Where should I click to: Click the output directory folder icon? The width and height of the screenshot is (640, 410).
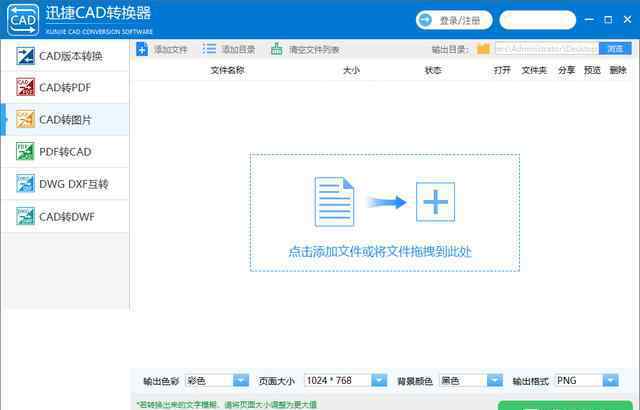coord(484,49)
